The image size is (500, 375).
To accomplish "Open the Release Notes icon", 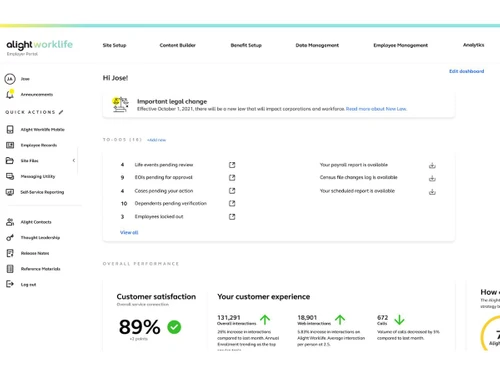I will click(x=10, y=253).
